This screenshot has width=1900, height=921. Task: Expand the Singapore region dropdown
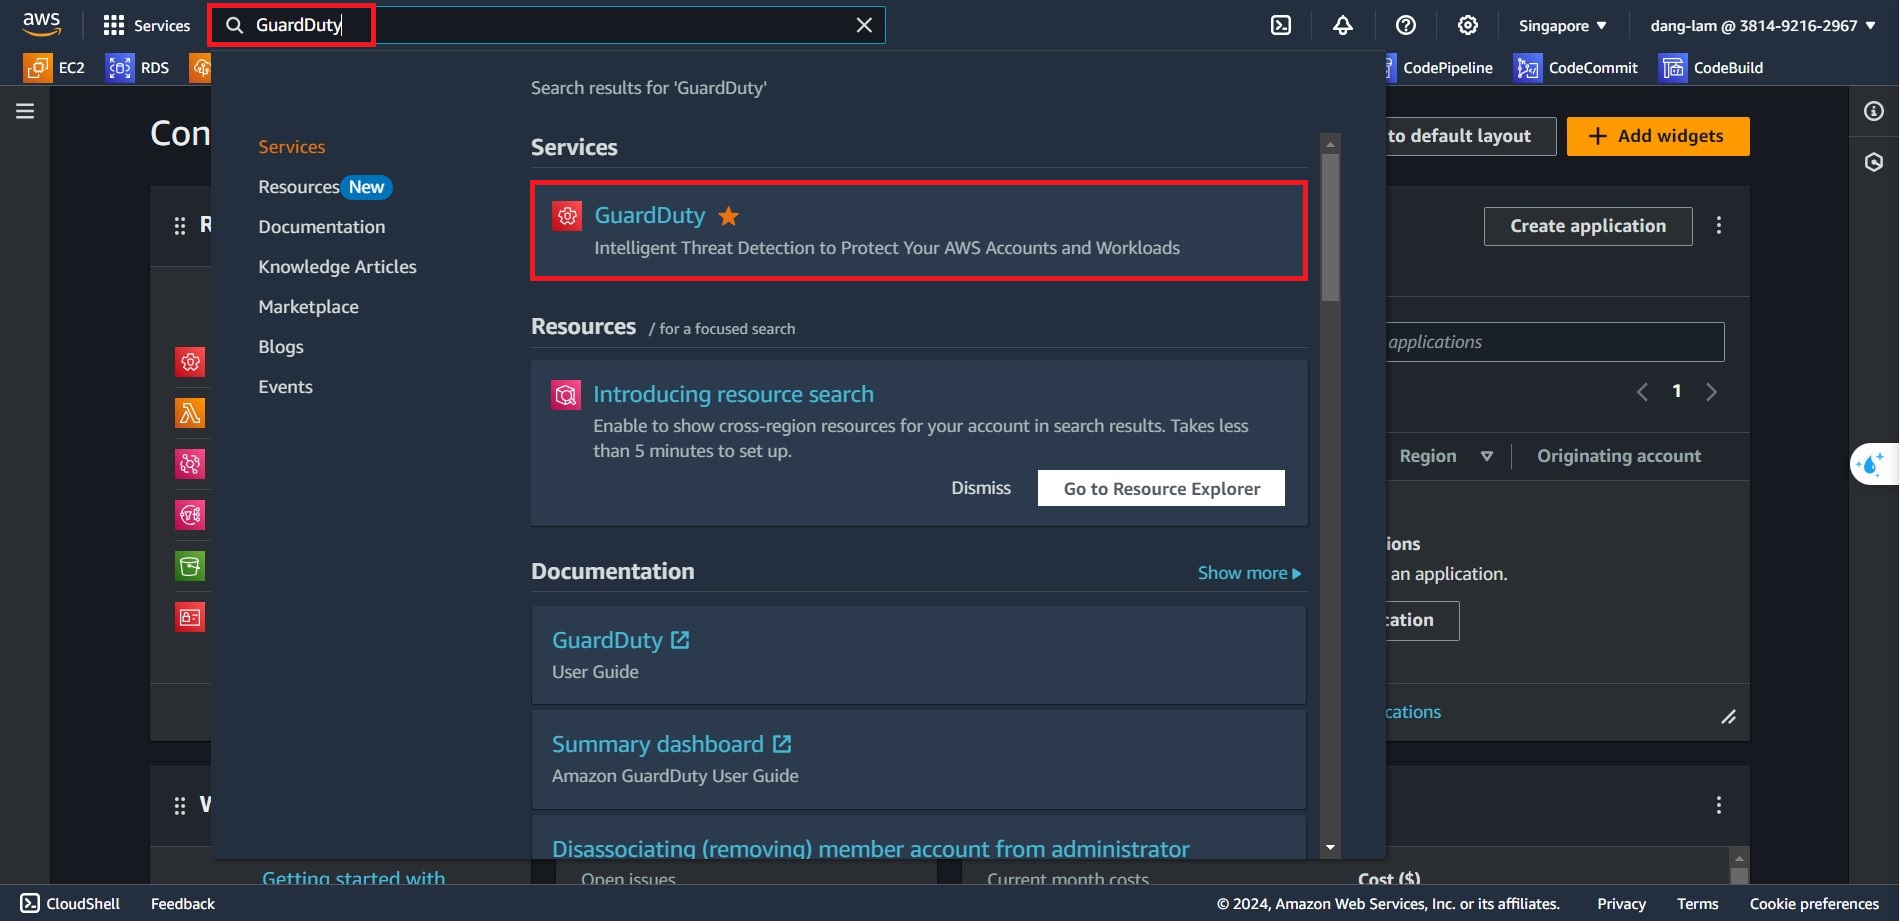pos(1562,25)
